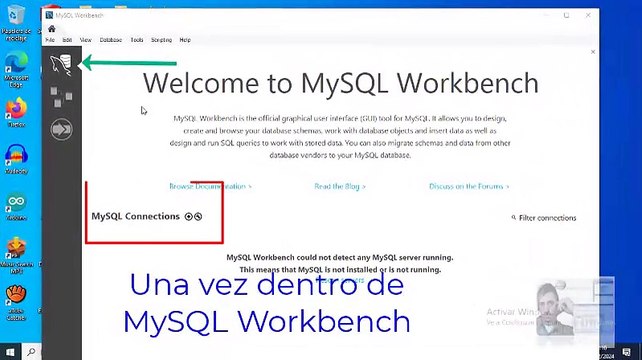This screenshot has height=360, width=642.
Task: Open the Edit menu
Action: (67, 40)
